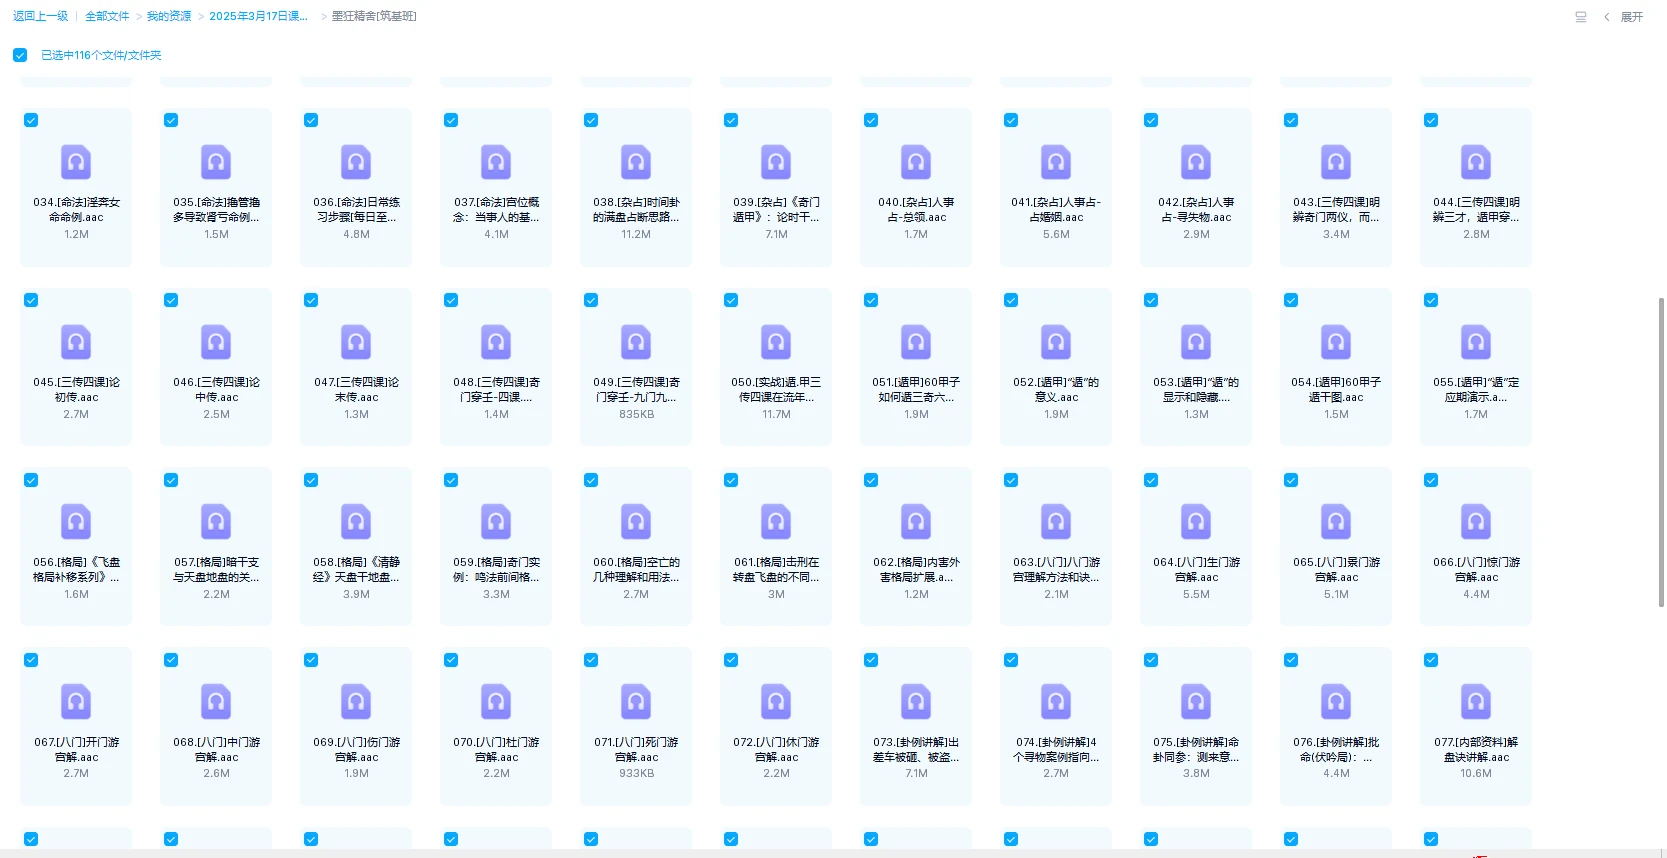Viewport: 1667px width, 858px height.
Task: Open audio icon of 077.[内部资料]解盘诀讲解.aac
Action: pyautogui.click(x=1476, y=702)
